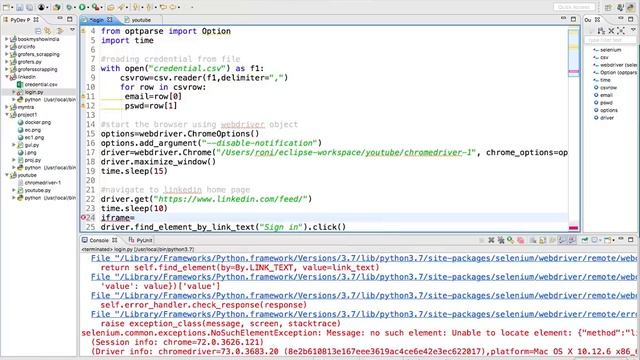Click the Open Perspective icon

[608, 7]
